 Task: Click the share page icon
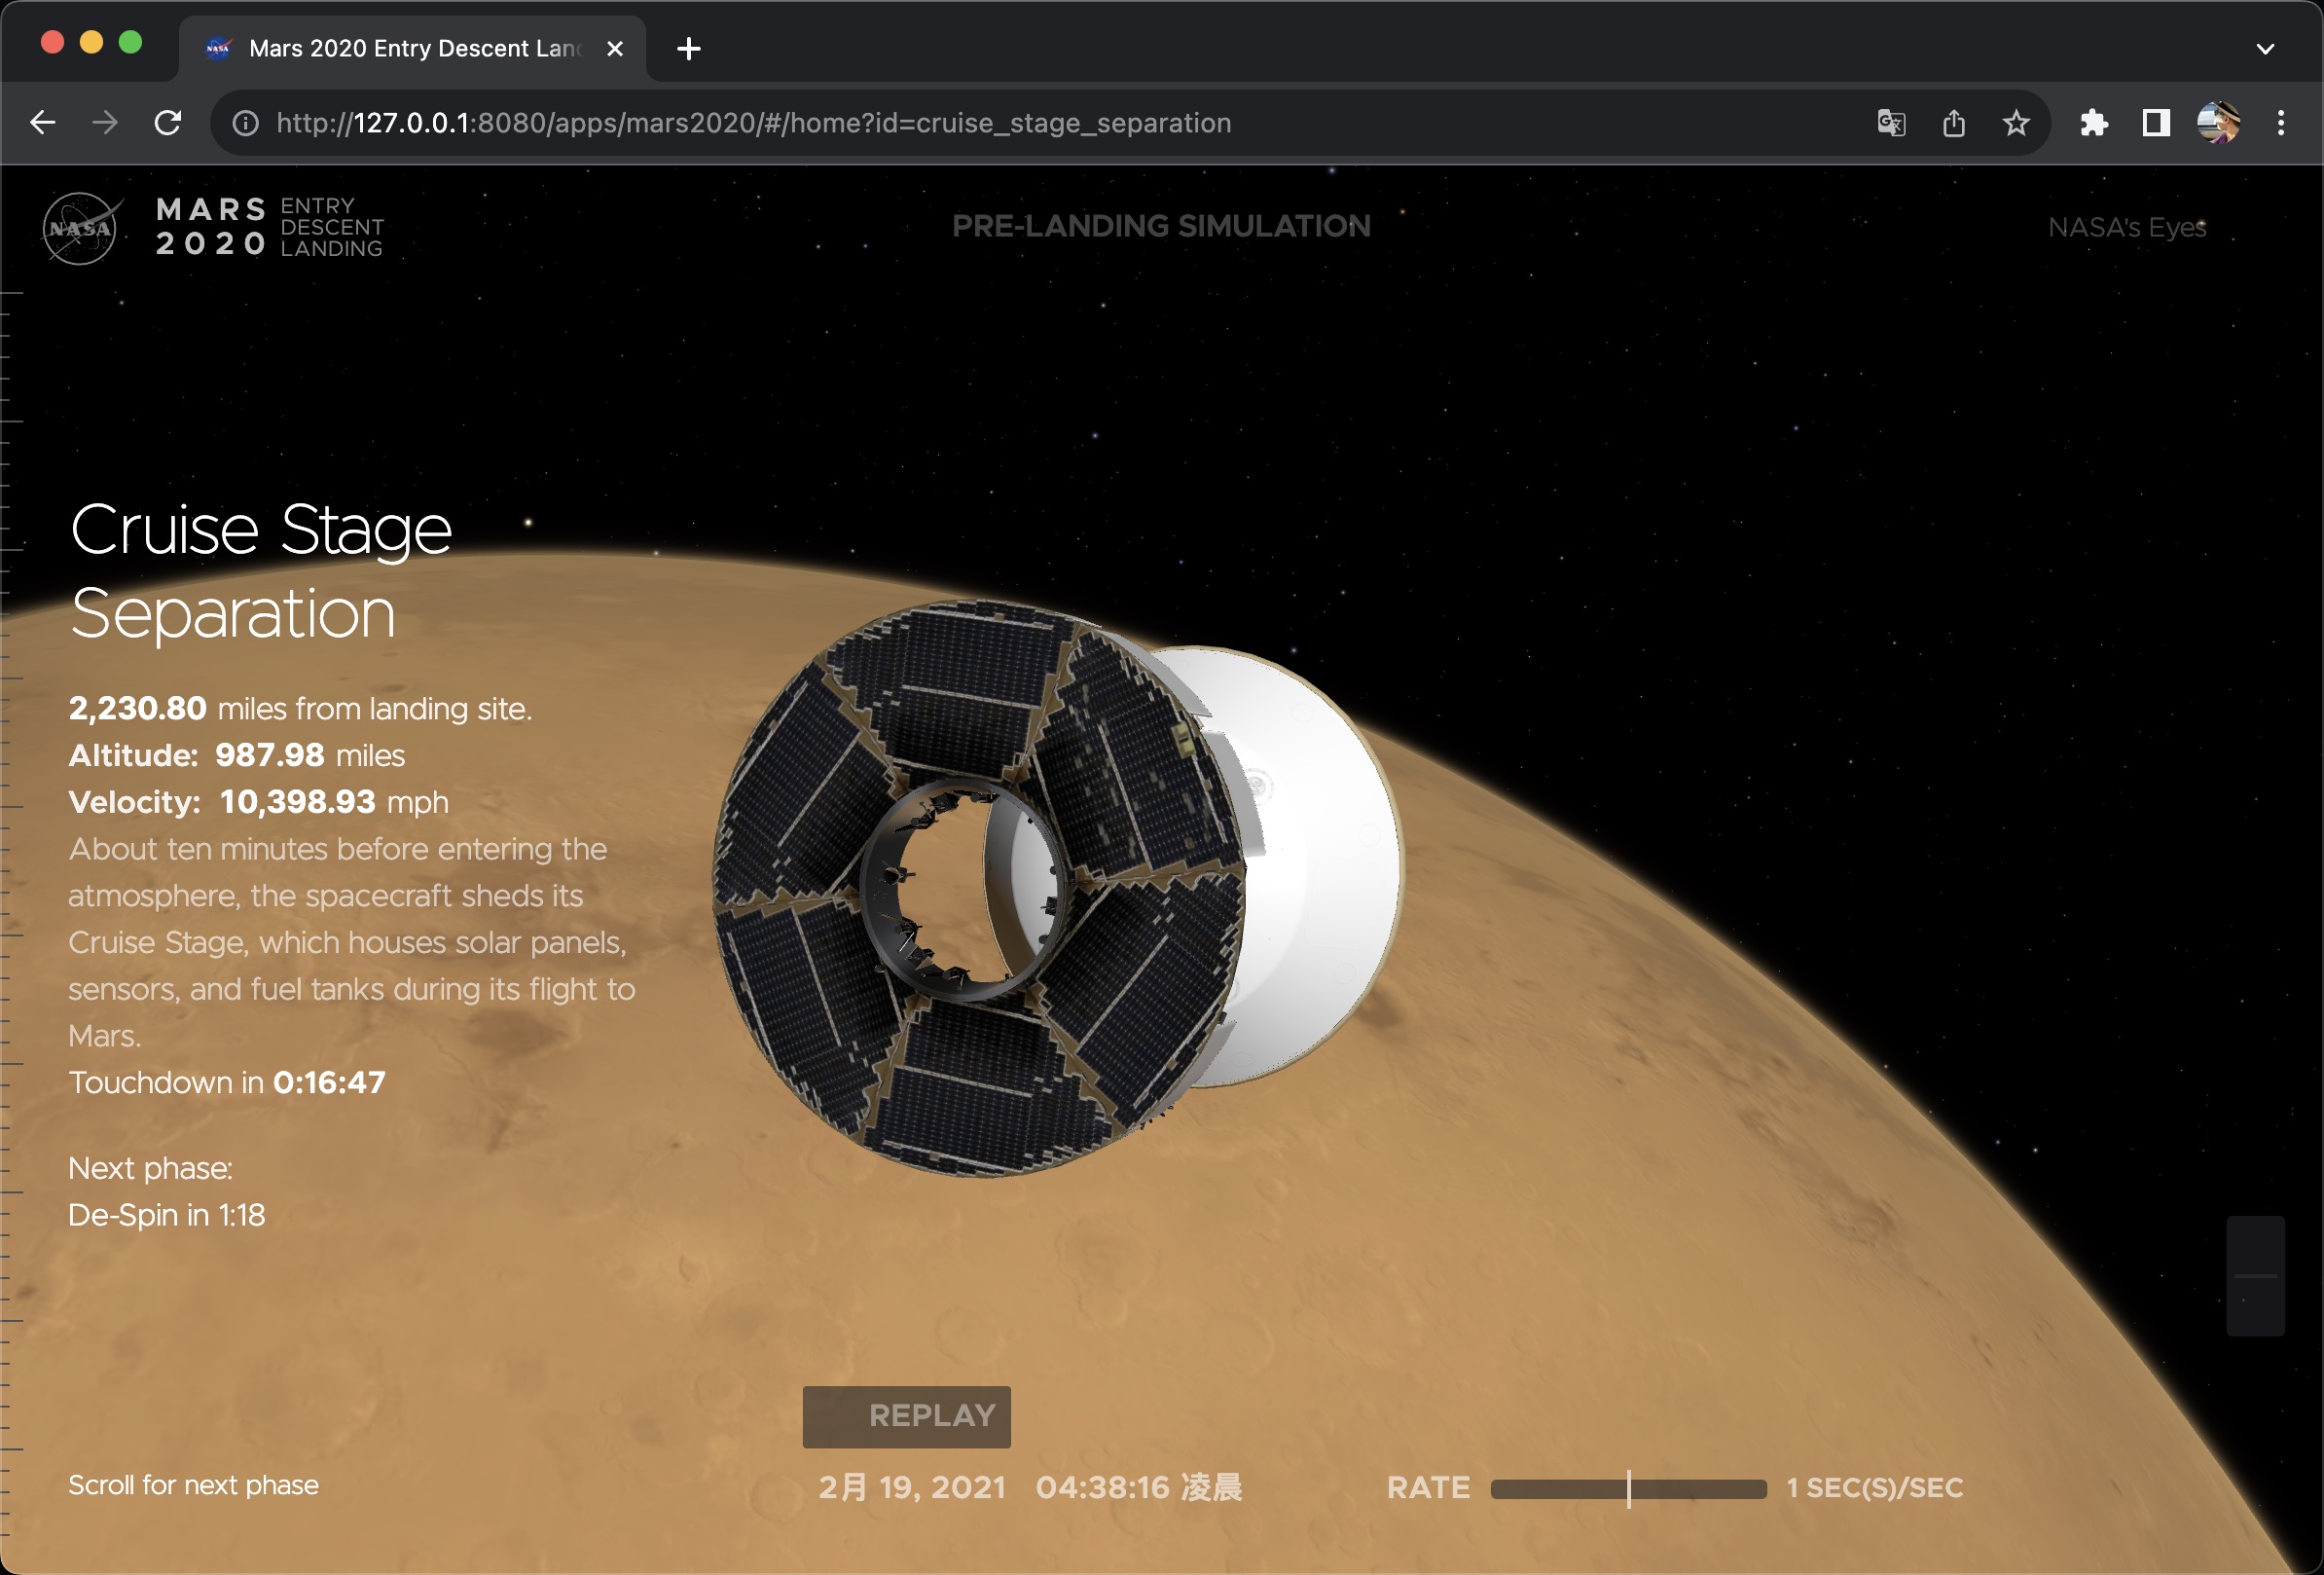coord(1953,123)
